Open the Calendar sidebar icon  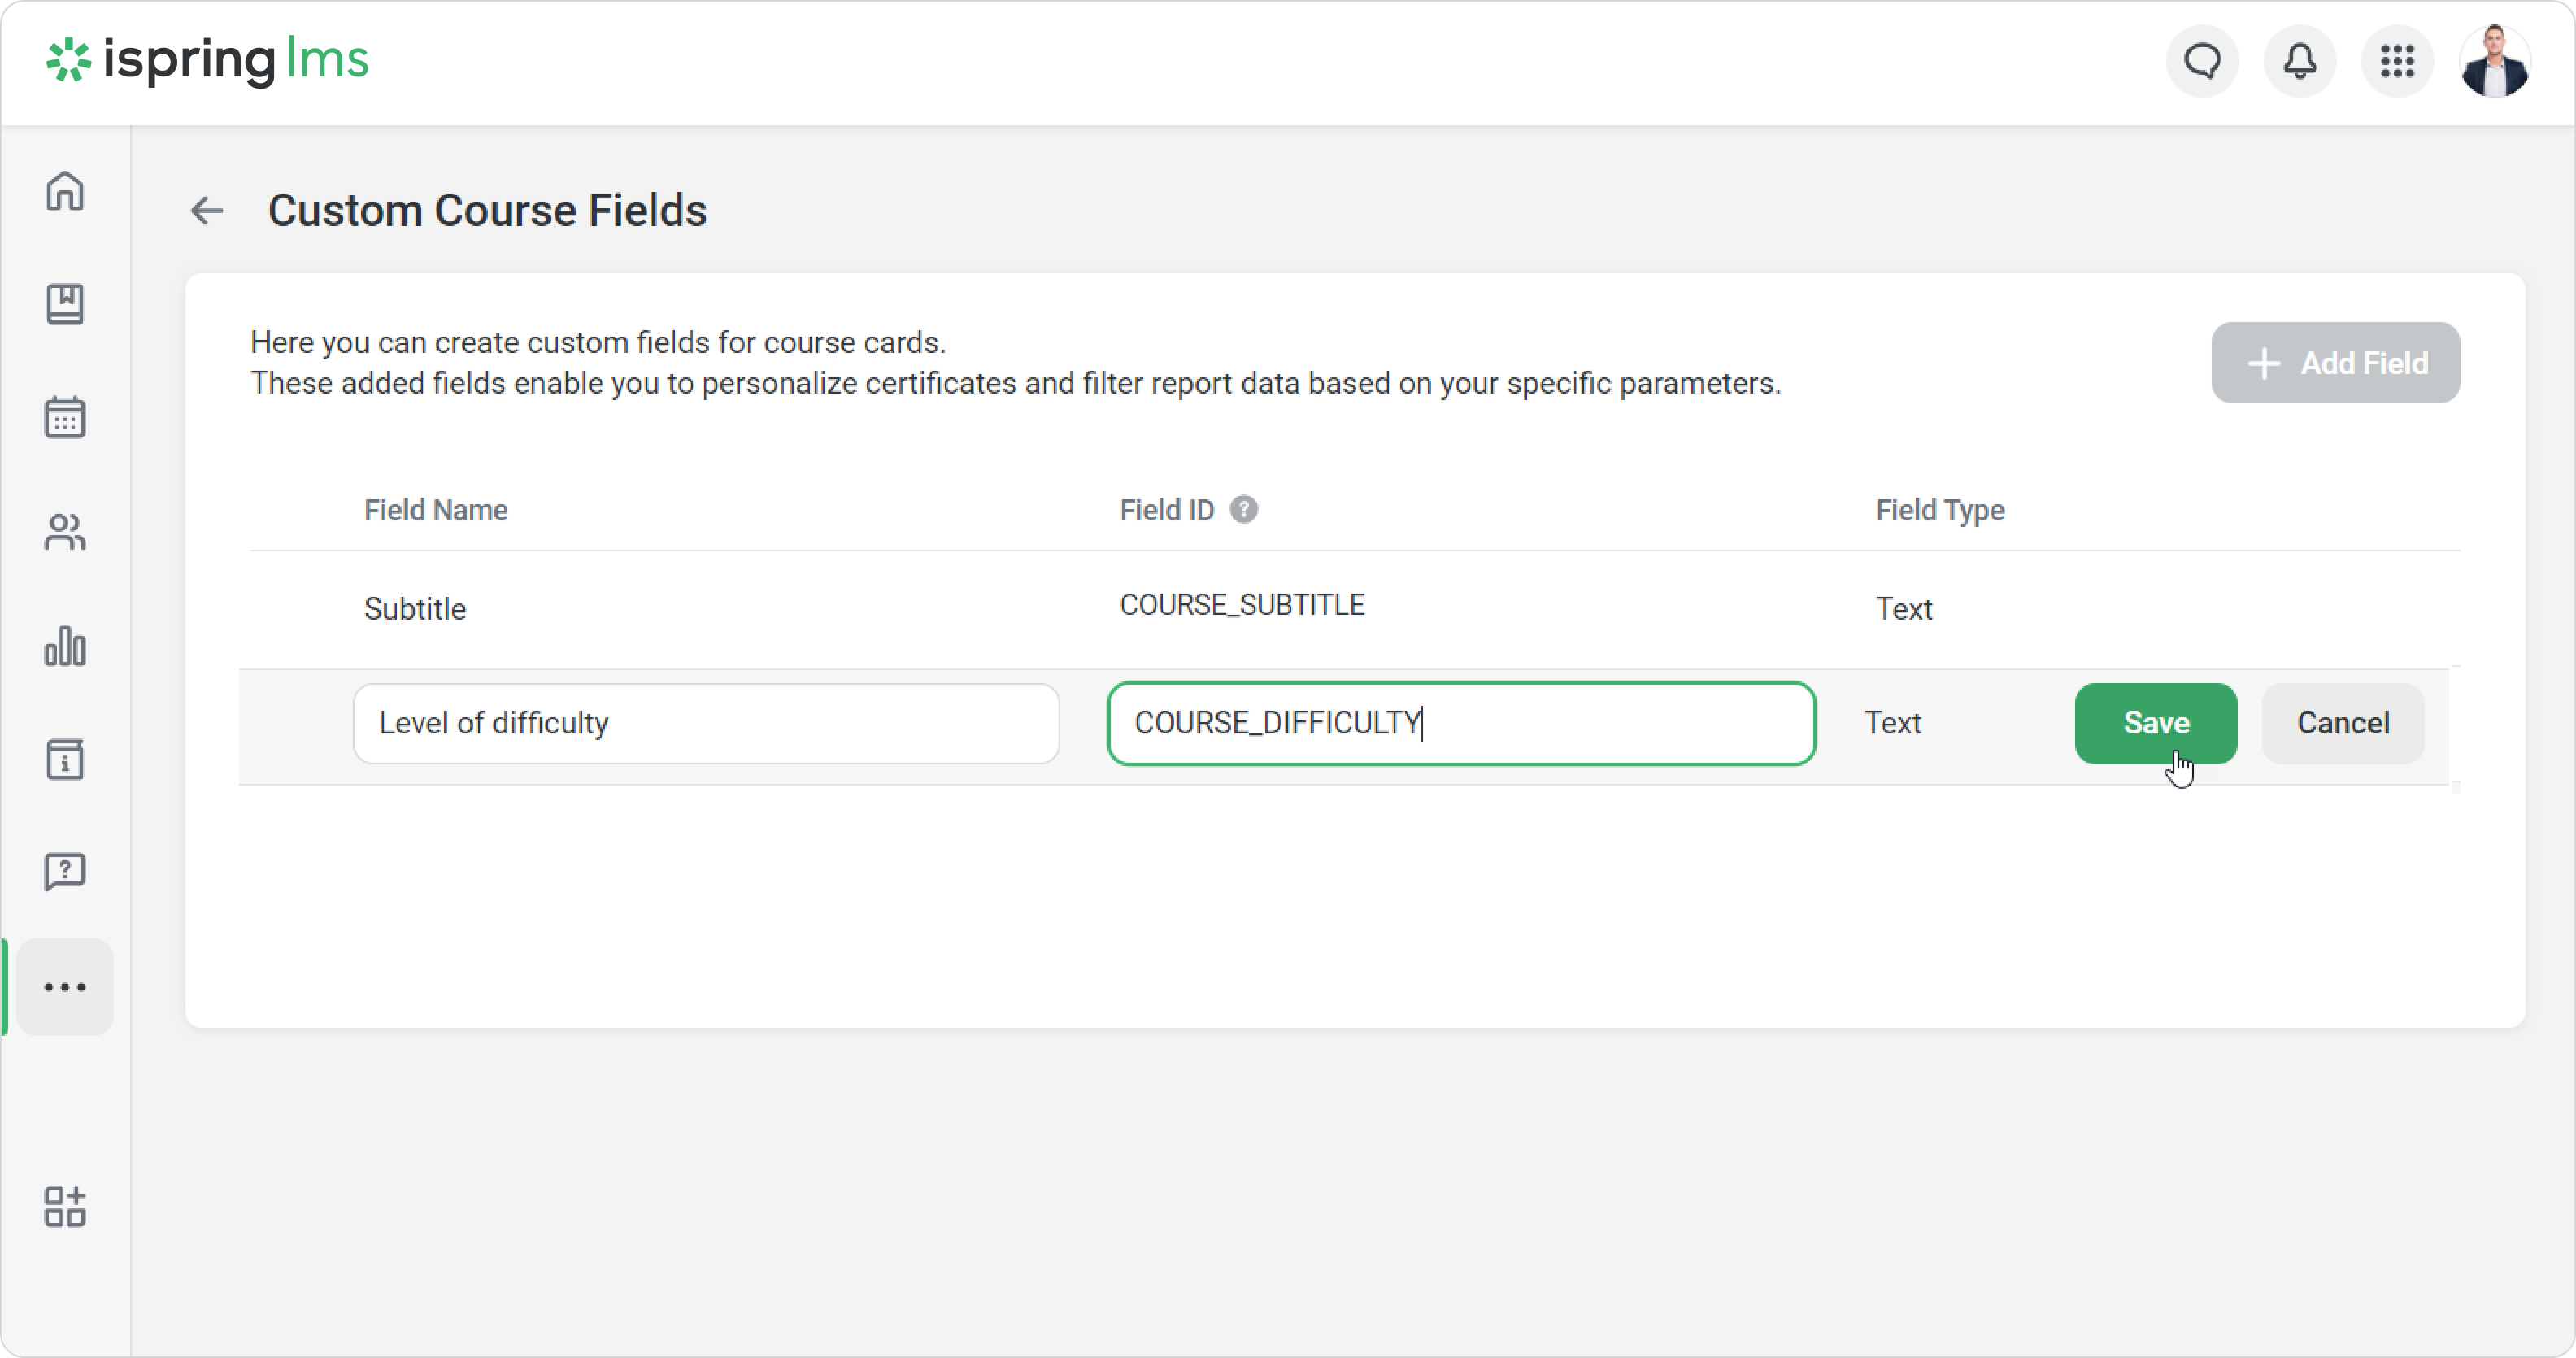[x=65, y=417]
